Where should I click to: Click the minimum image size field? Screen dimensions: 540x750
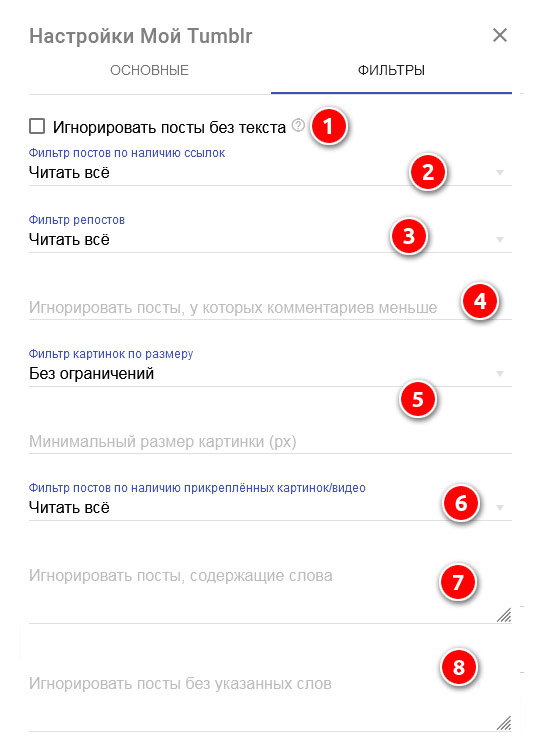coord(270,441)
